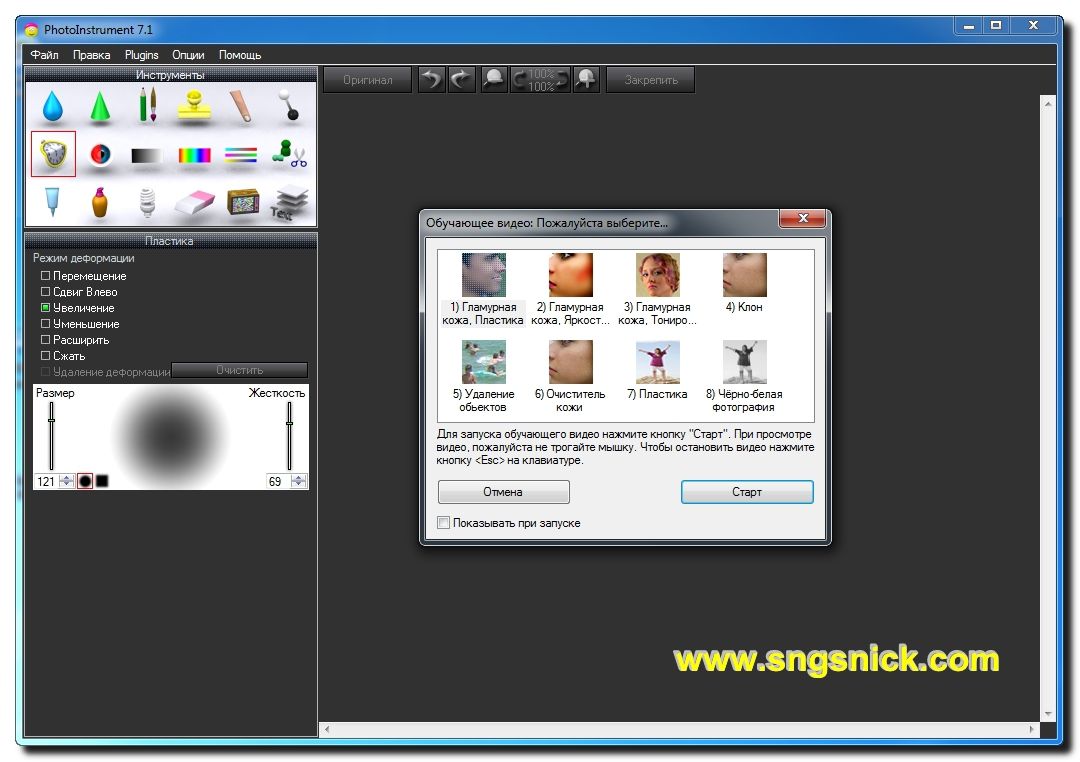Reset zoom with the 100% button
This screenshot has width=1080, height=762.
541,80
